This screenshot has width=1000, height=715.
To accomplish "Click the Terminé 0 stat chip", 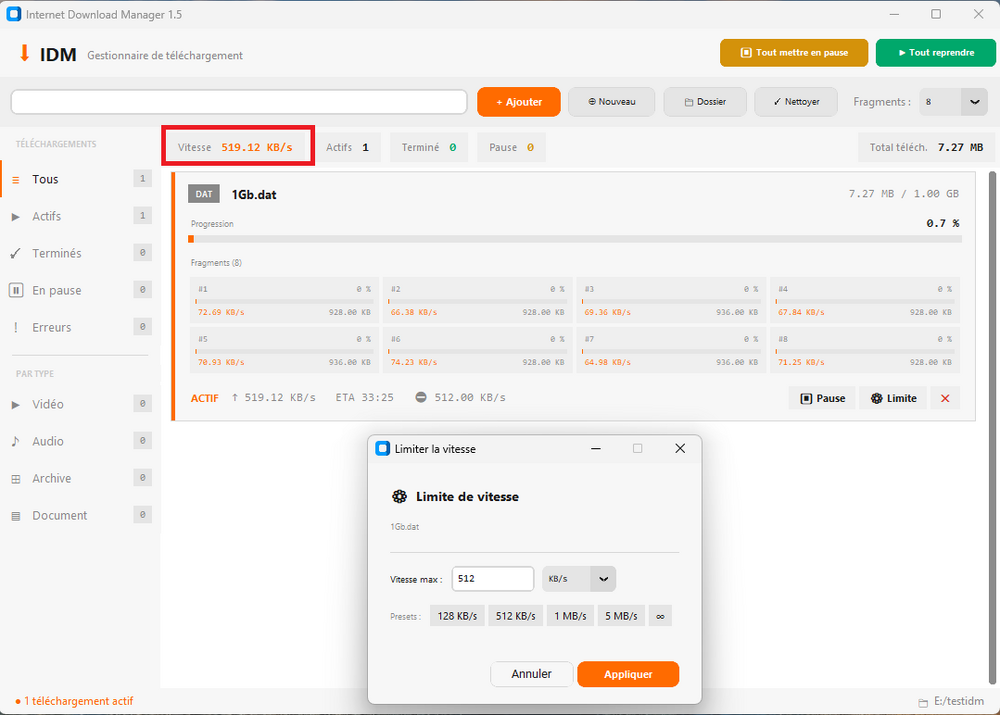I will (x=429, y=147).
